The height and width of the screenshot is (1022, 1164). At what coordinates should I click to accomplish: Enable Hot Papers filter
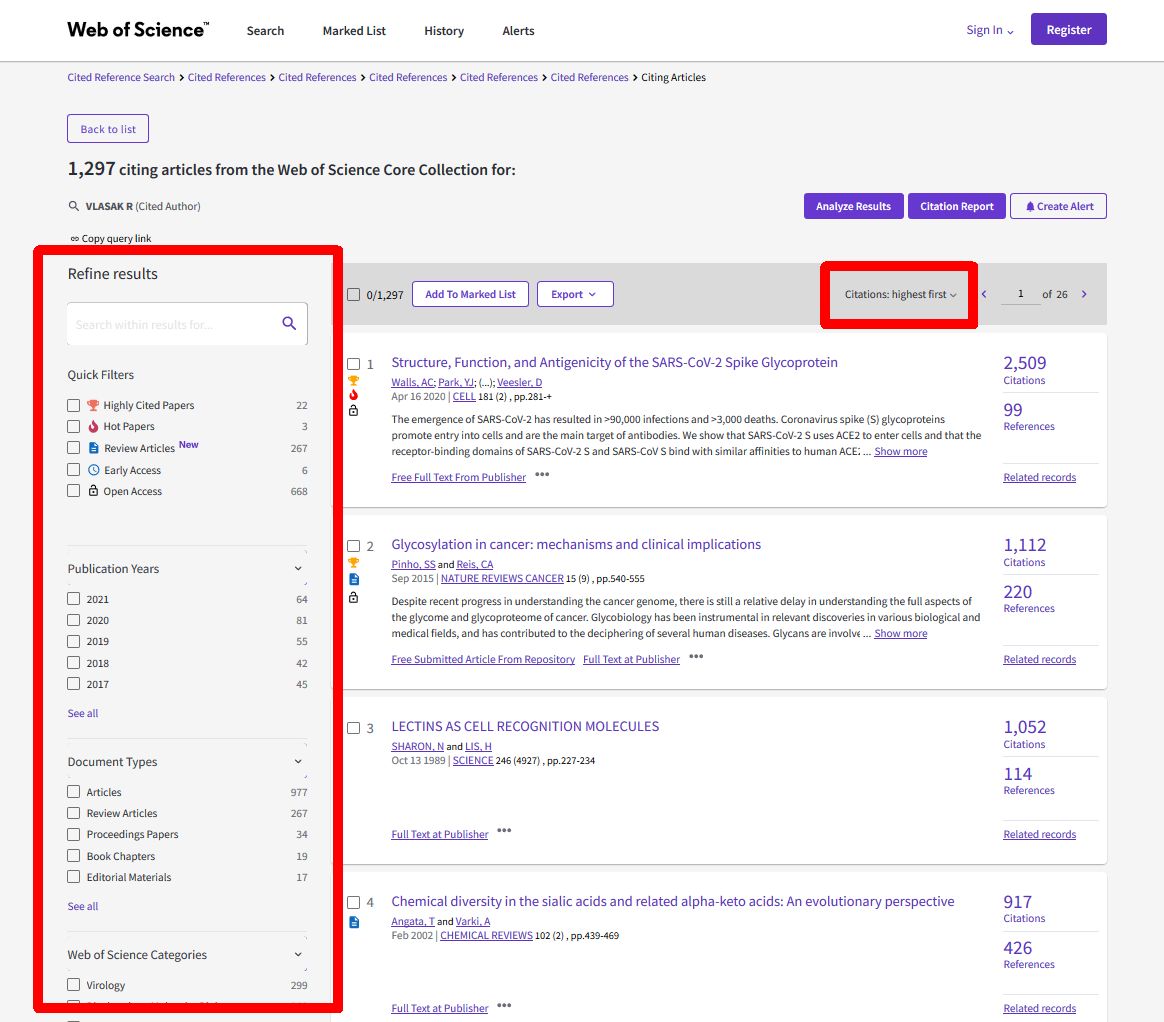point(73,426)
